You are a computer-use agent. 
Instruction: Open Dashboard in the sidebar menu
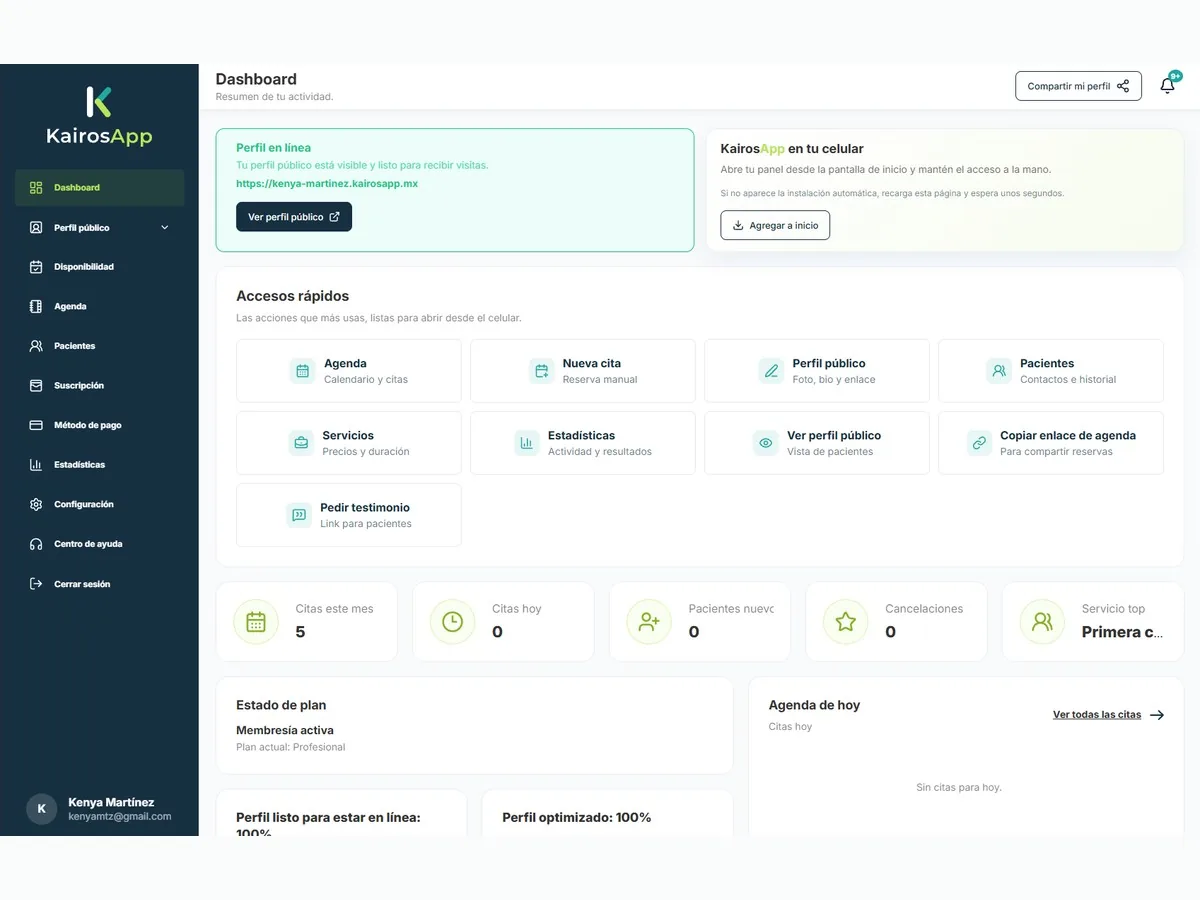pyautogui.click(x=100, y=188)
